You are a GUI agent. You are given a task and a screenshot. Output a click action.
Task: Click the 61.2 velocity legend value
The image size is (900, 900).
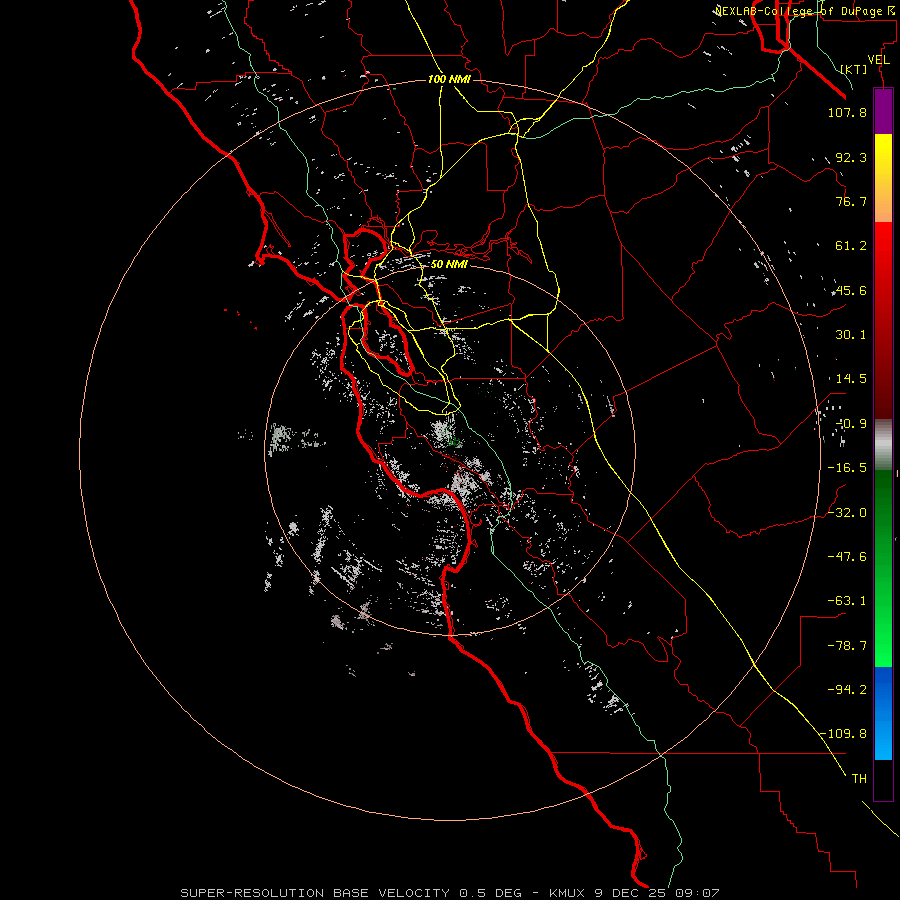pos(851,246)
